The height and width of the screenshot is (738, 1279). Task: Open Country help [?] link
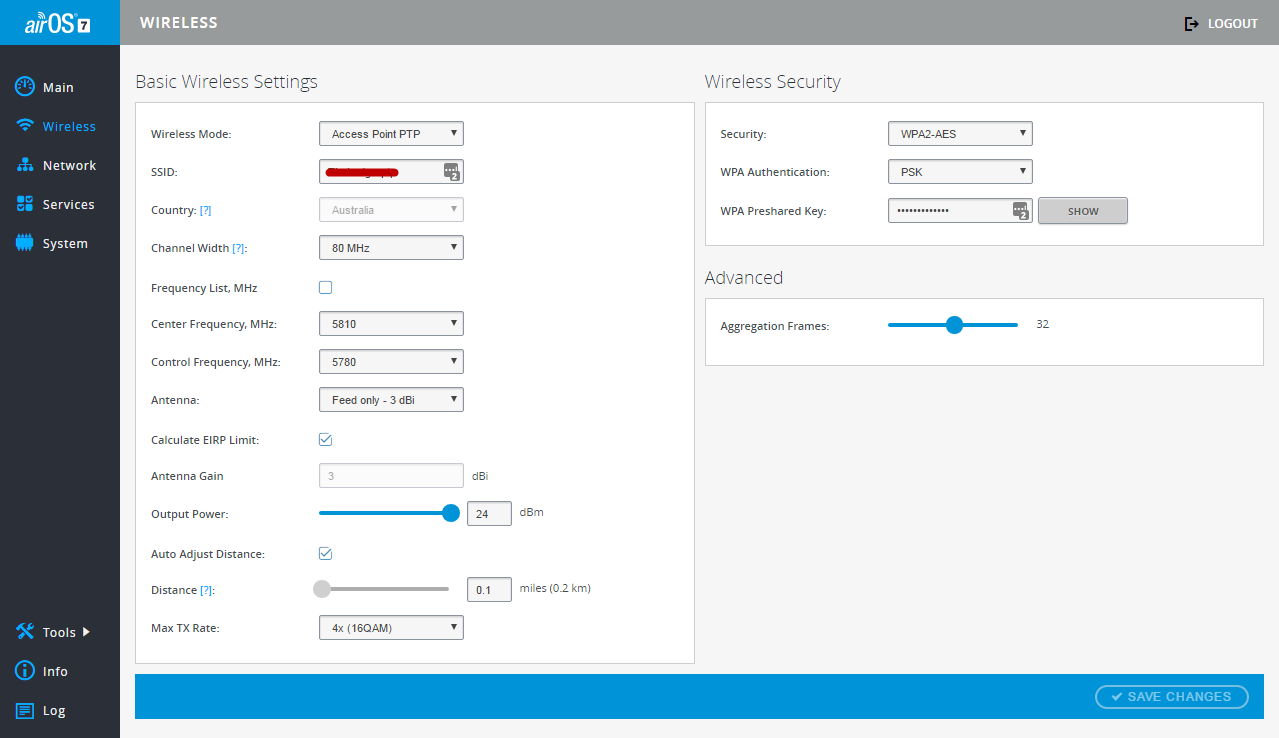(x=205, y=210)
